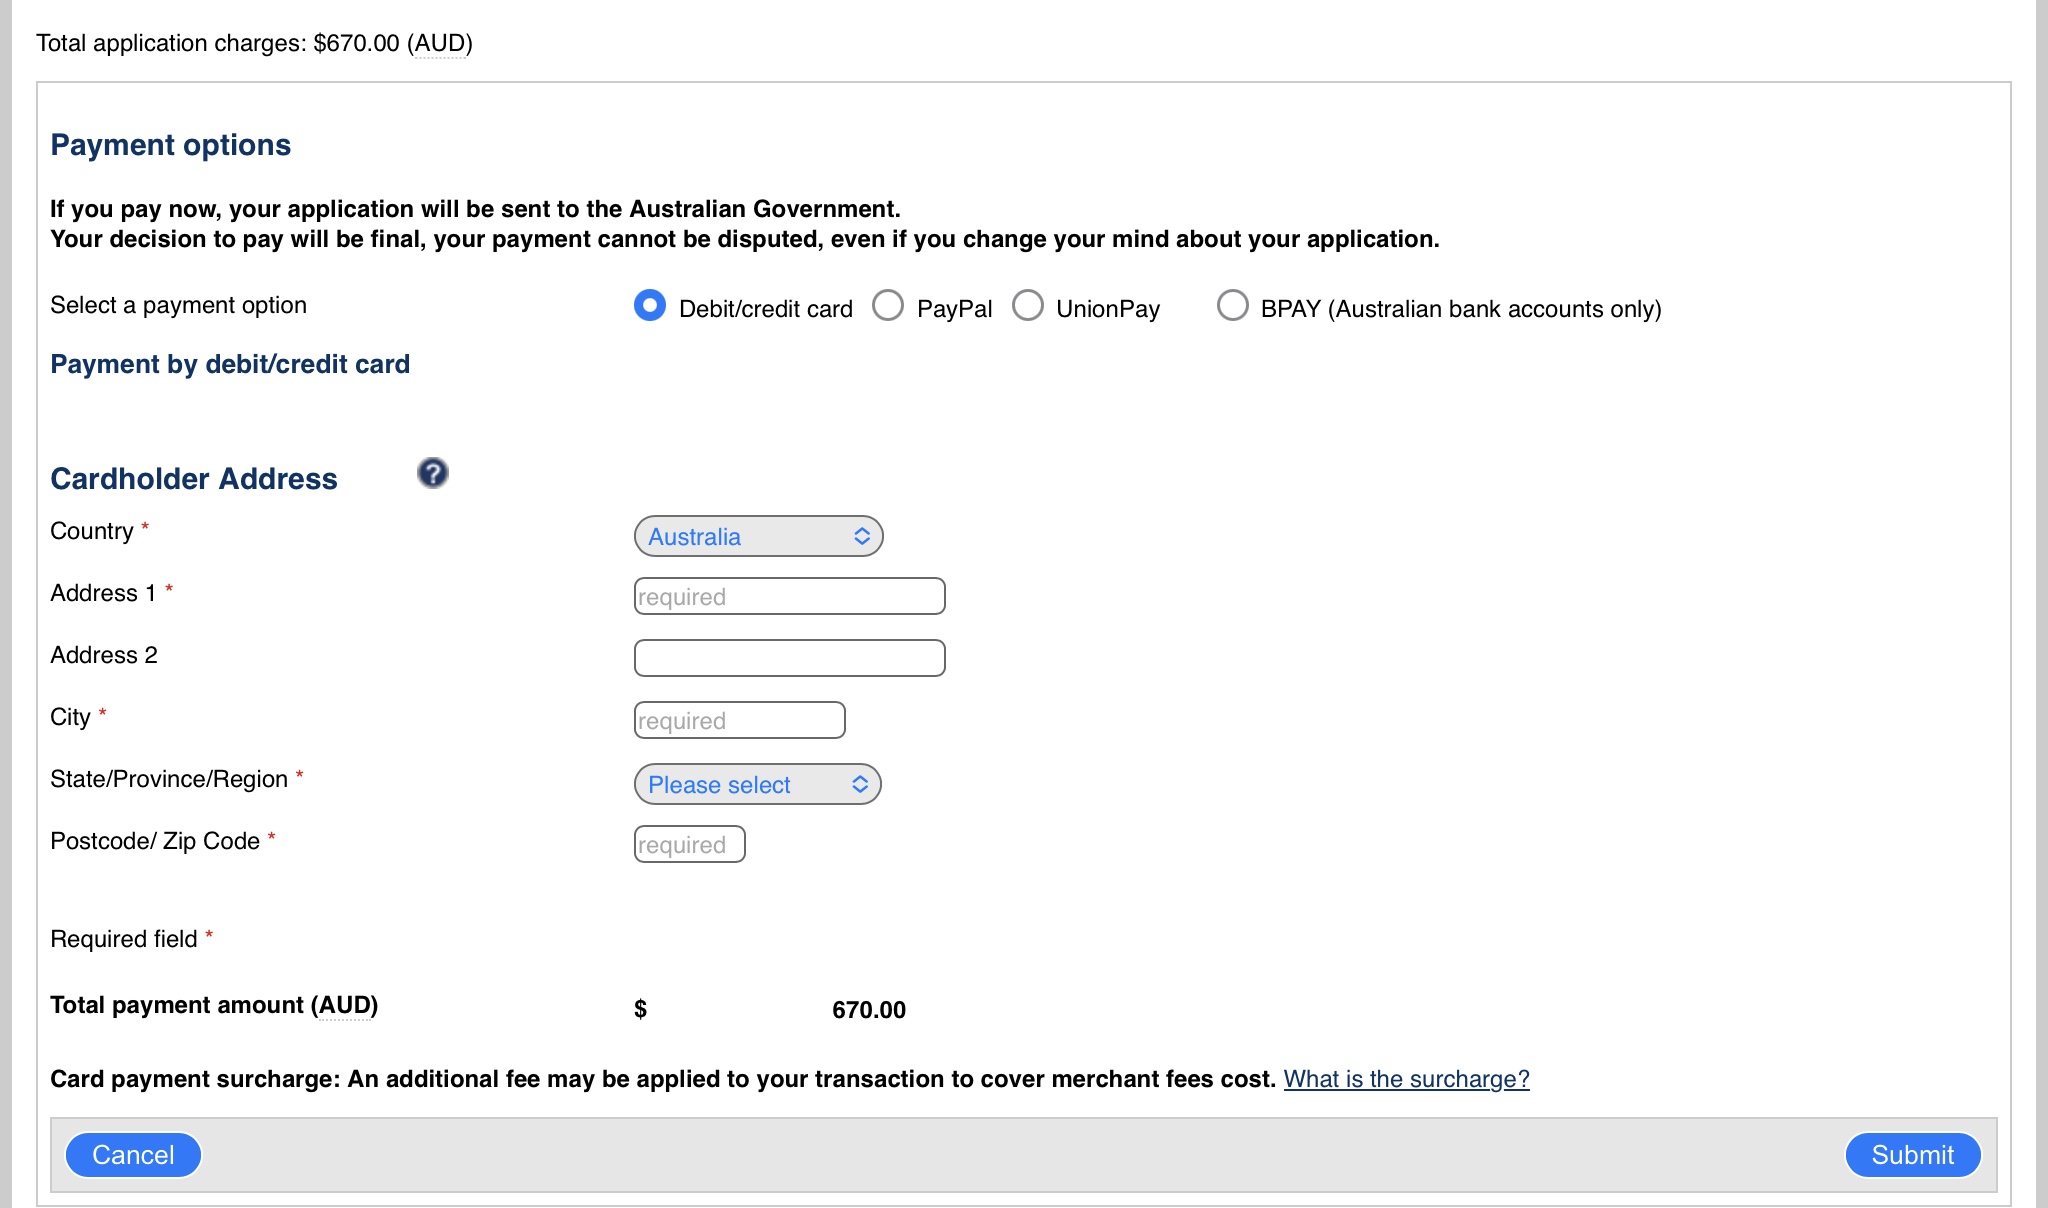Click the Cardholder Address help icon
Viewport: 2048px width, 1208px height.
(433, 473)
